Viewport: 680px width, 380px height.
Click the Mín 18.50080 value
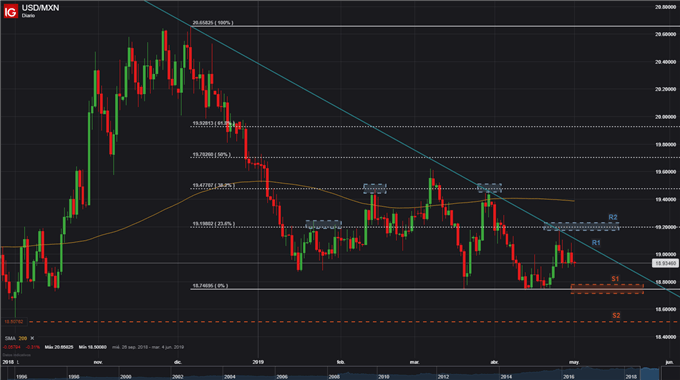pos(92,347)
